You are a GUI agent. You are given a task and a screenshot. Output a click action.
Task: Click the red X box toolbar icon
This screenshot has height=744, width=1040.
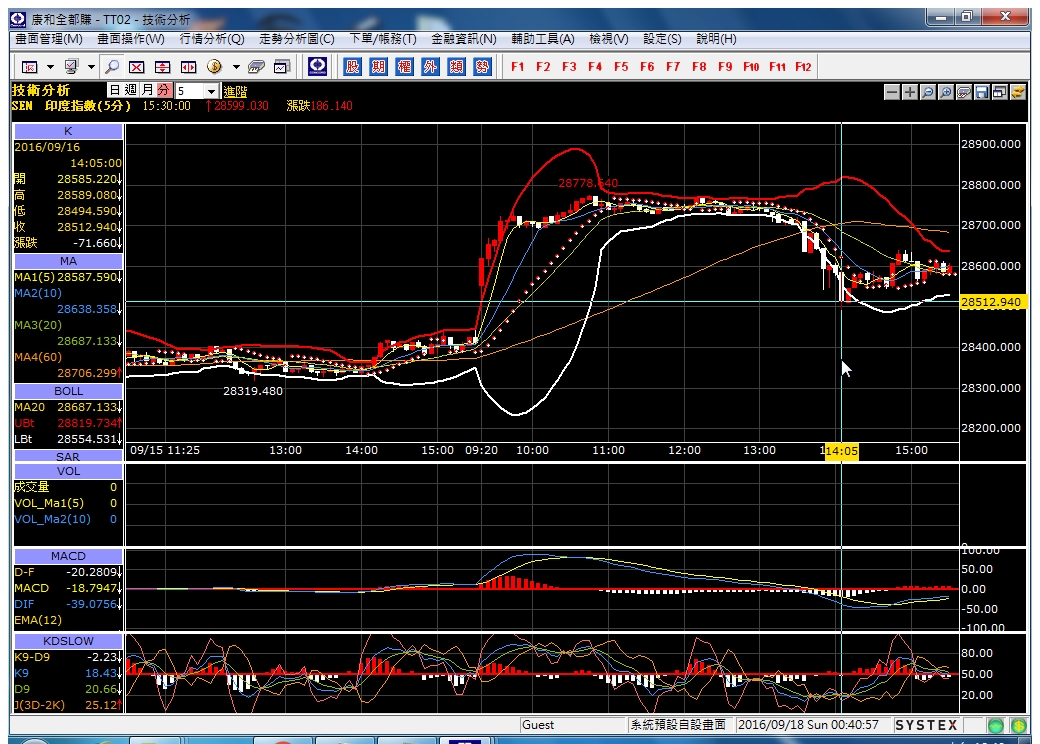point(137,67)
